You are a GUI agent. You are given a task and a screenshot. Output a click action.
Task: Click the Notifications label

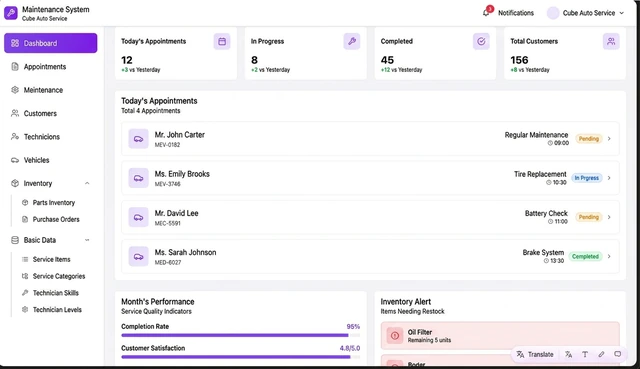[x=516, y=13]
